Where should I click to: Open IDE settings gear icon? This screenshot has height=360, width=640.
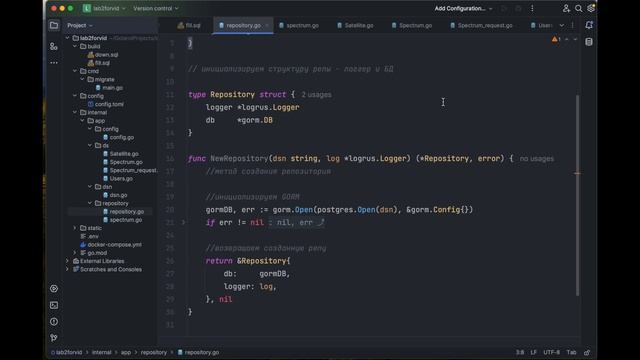(591, 8)
